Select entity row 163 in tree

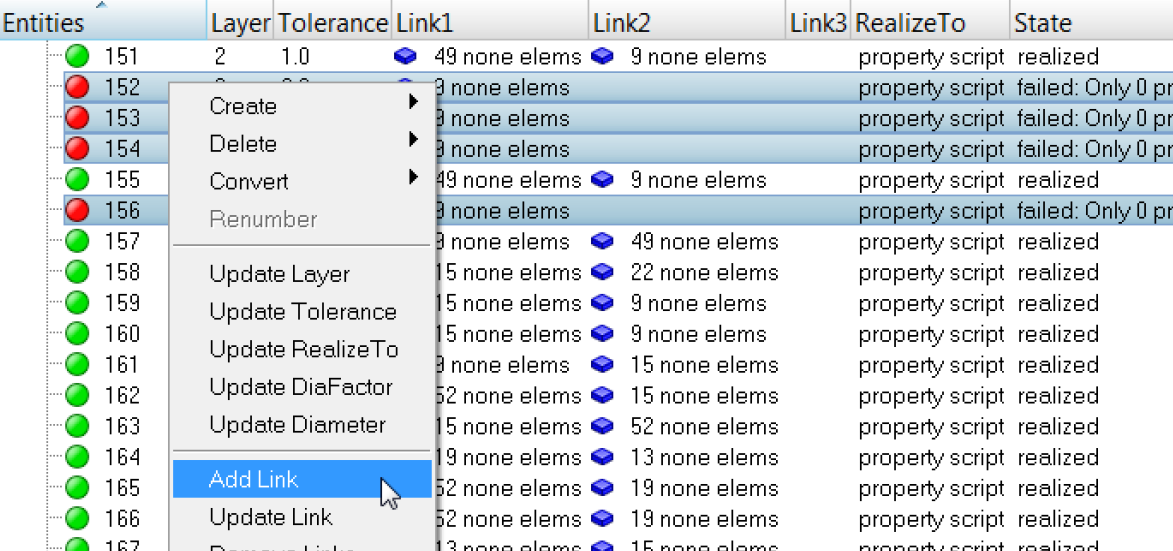(x=122, y=426)
